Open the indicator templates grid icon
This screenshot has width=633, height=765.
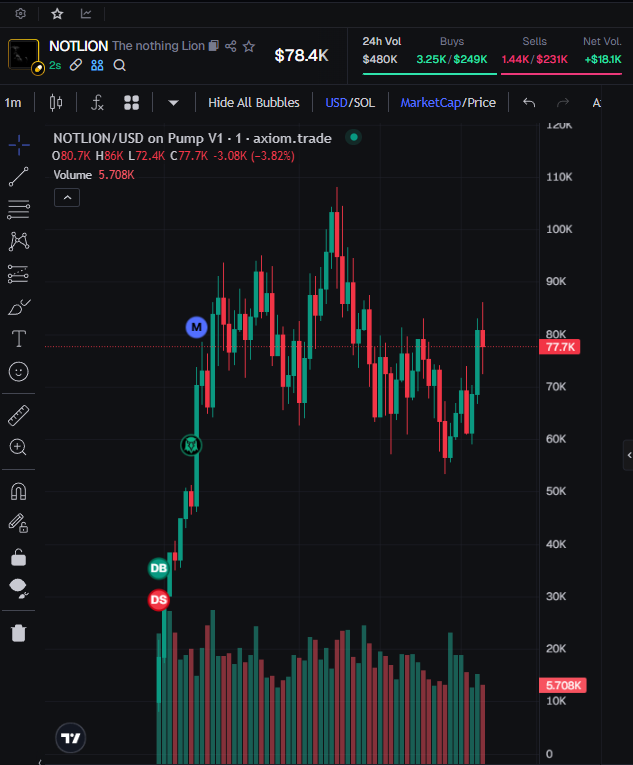(131, 103)
